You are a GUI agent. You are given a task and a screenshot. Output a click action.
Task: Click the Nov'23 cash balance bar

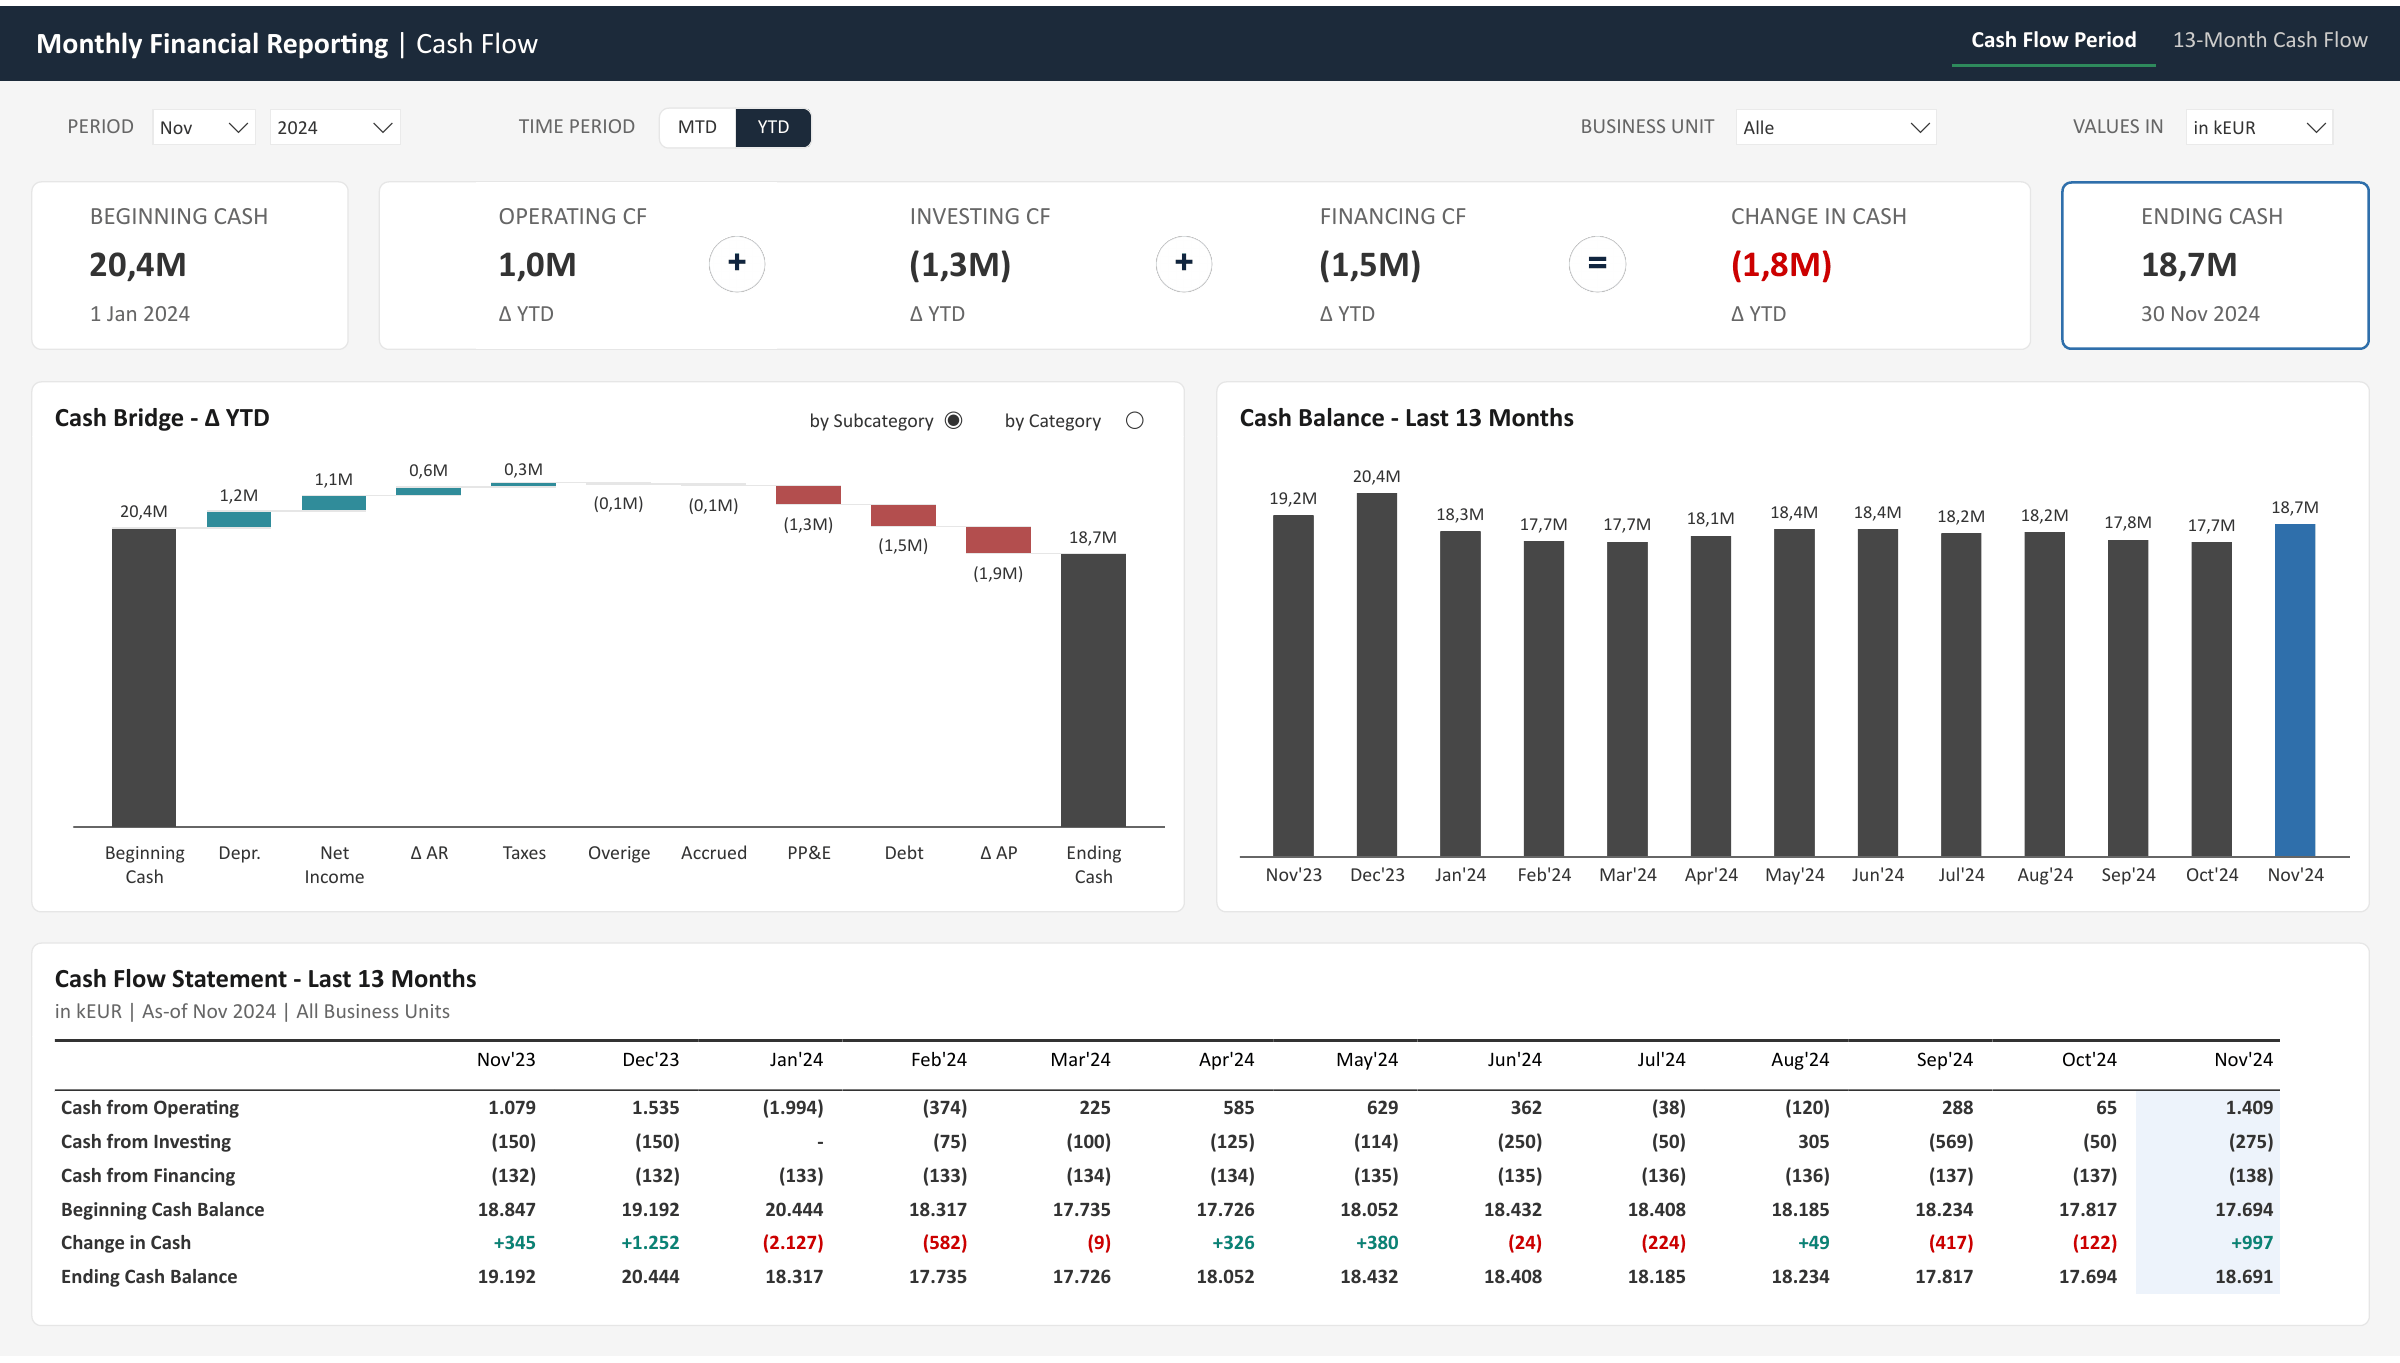[x=1293, y=686]
